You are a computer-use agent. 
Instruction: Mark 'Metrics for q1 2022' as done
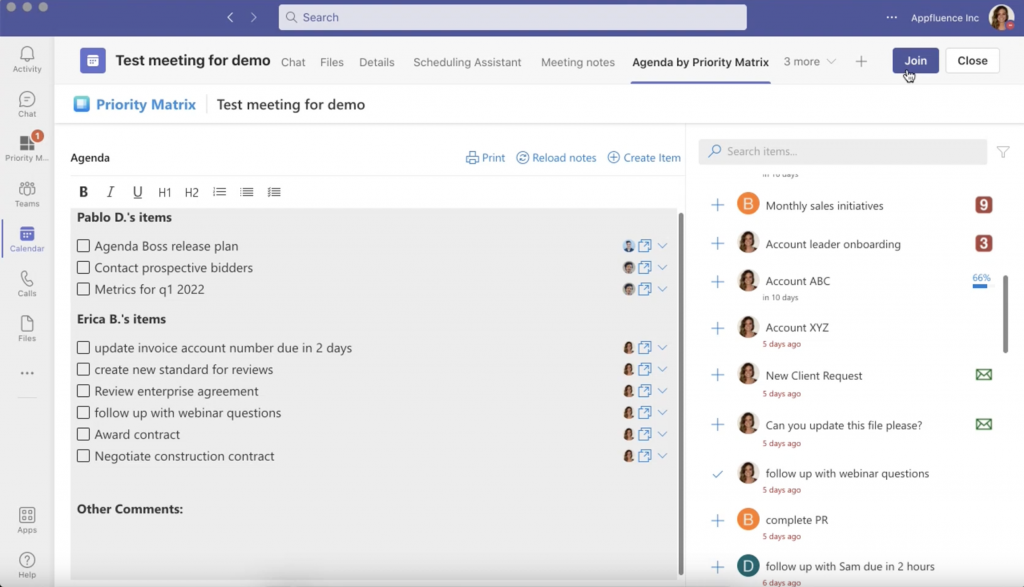84,289
